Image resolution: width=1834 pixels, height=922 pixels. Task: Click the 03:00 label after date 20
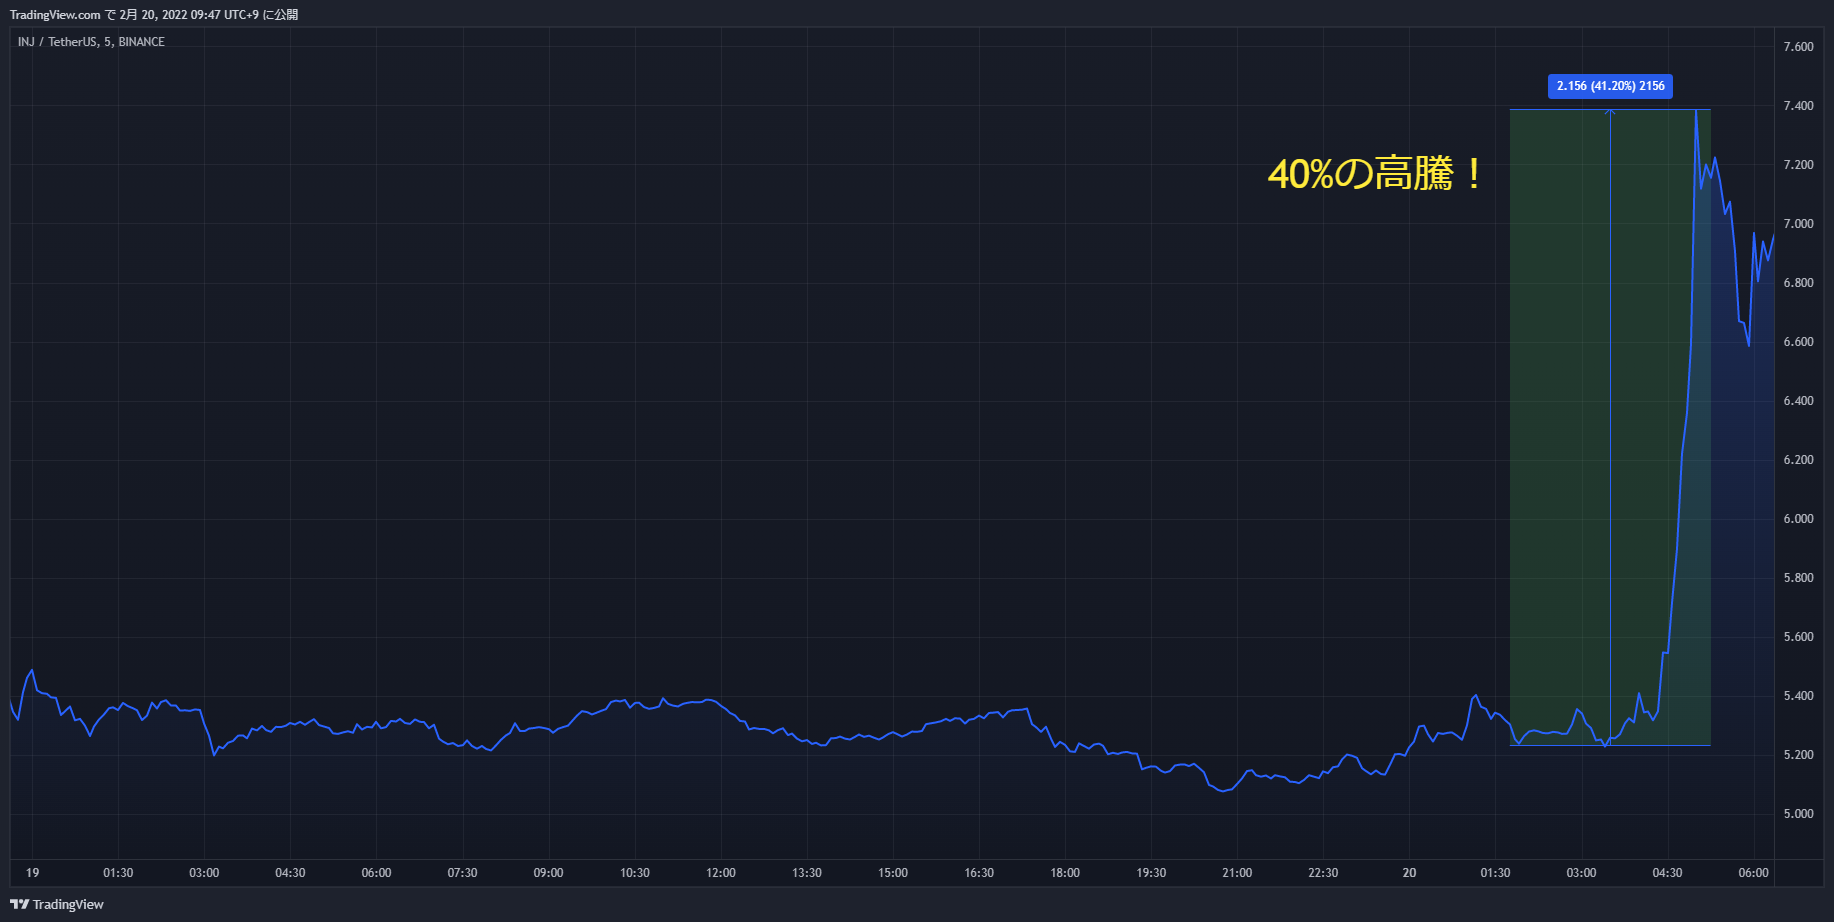pyautogui.click(x=1581, y=873)
